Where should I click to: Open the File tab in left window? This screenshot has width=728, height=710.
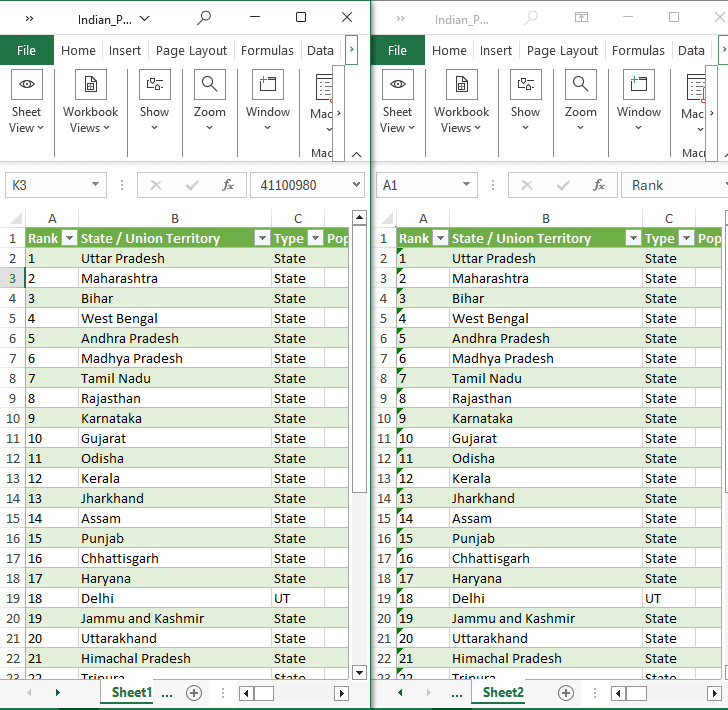pos(26,51)
